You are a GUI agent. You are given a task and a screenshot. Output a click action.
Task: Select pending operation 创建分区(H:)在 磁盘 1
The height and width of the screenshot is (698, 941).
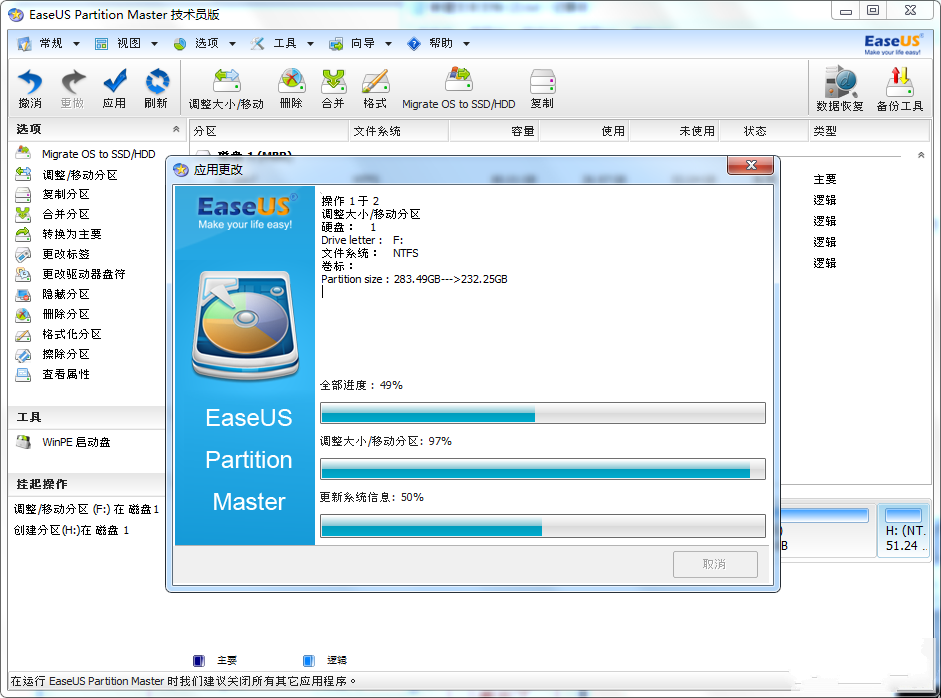(71, 530)
